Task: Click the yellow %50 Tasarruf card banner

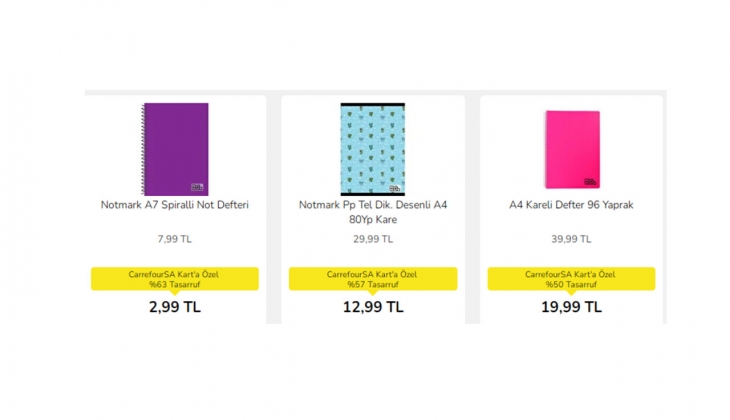Action: point(571,279)
